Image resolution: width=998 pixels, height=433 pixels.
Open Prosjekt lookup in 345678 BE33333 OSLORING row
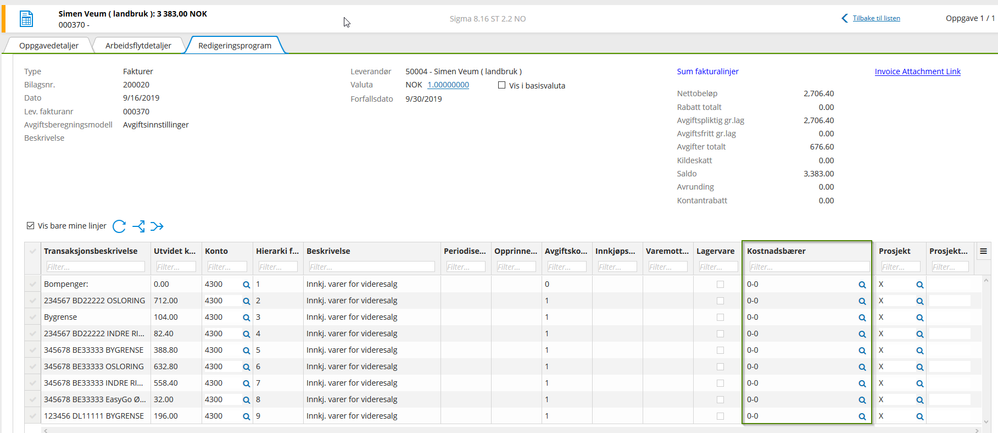point(920,366)
